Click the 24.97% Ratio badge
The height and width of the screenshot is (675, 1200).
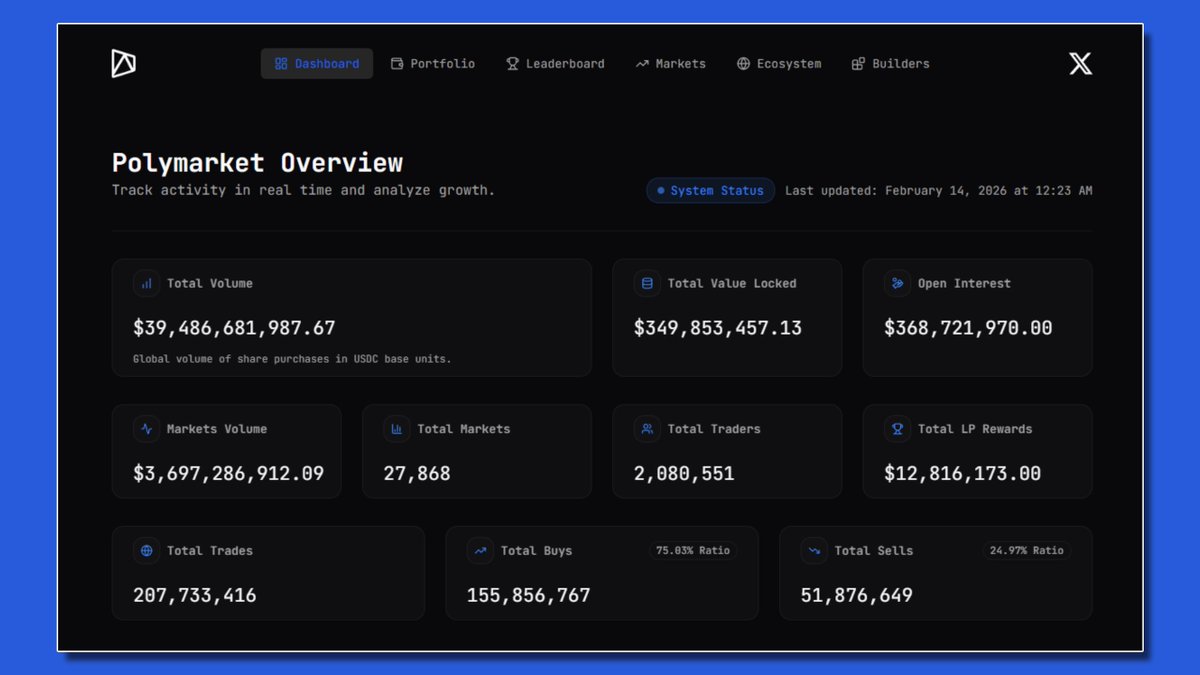coord(1027,550)
